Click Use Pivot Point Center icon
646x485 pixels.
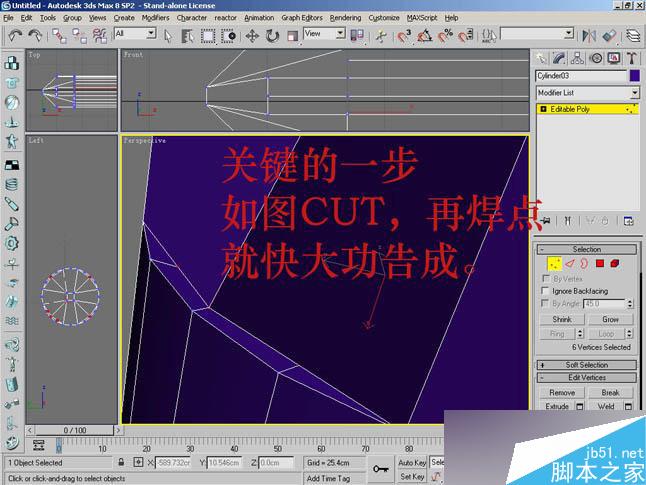[357, 36]
